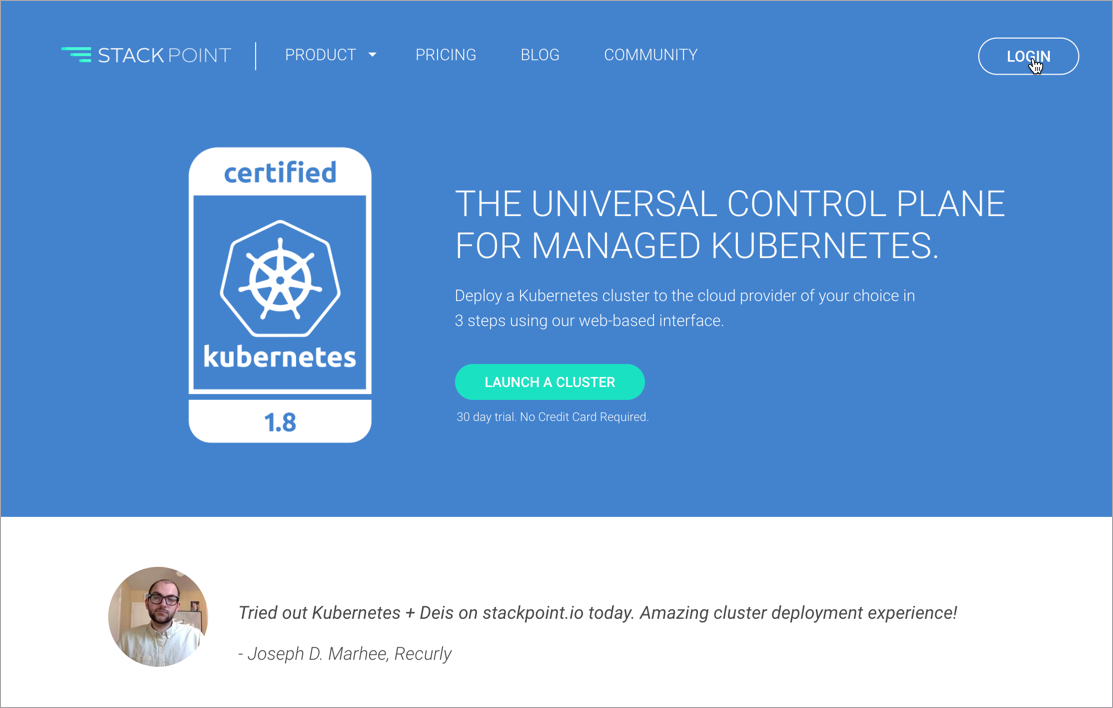
Task: Open the Product dropdown menu
Action: click(x=330, y=55)
